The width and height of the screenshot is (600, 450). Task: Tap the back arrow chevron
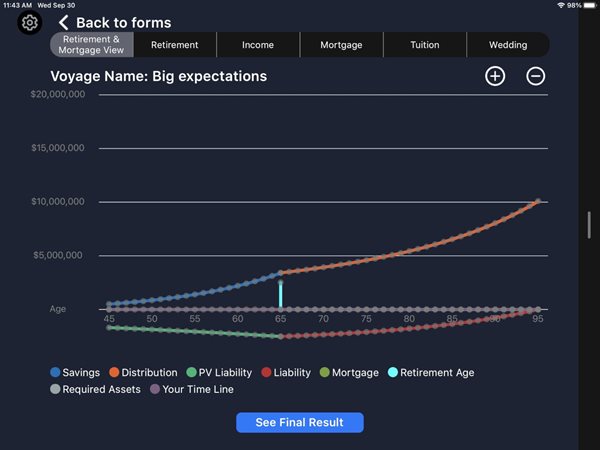coord(64,22)
